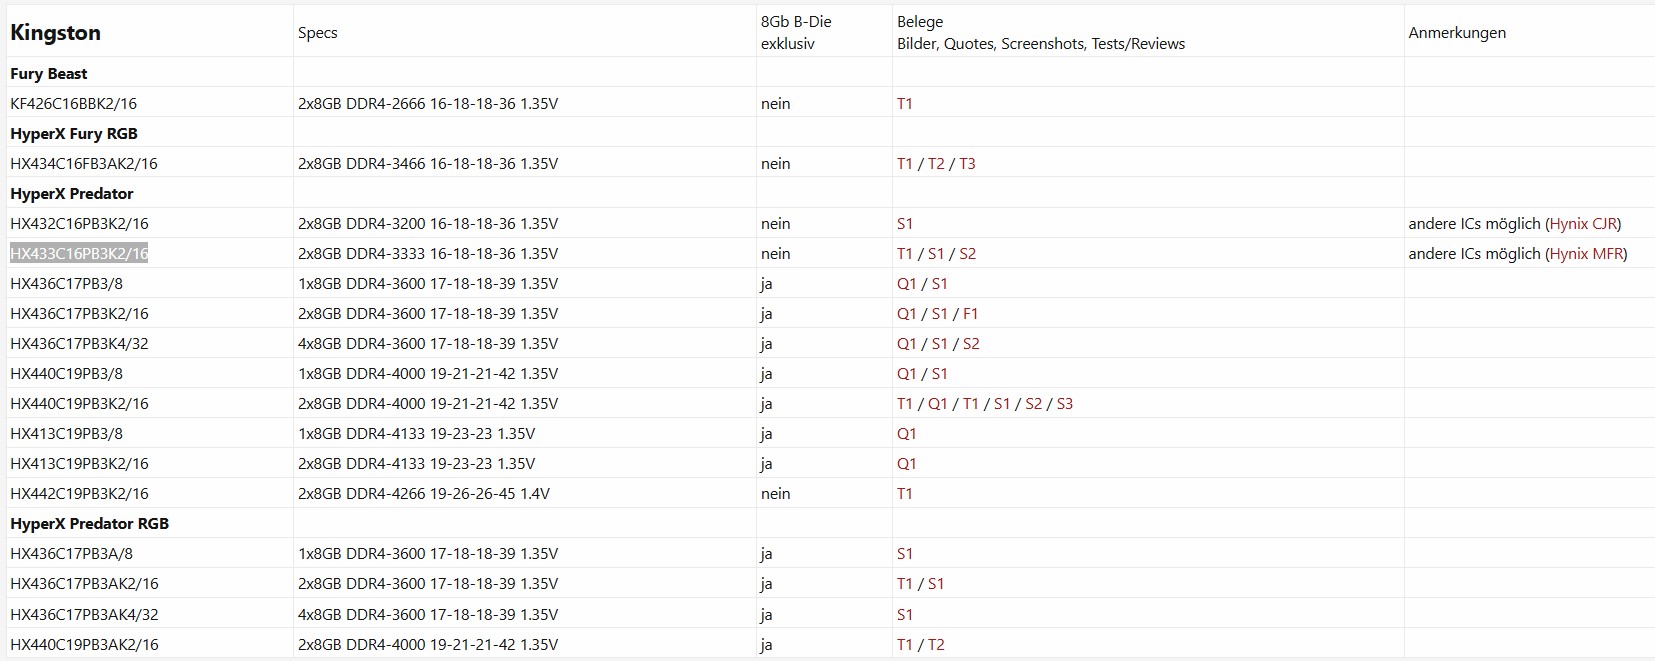Open the Hynix MFR link

[x=1586, y=254]
